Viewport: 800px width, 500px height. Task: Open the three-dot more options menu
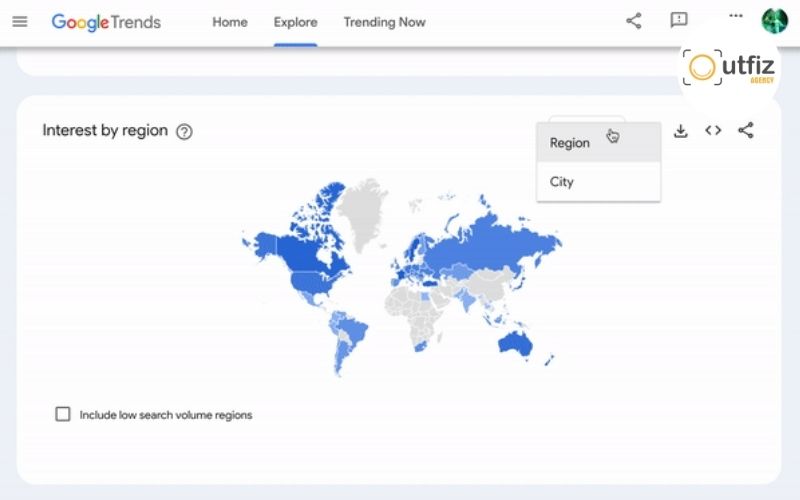(x=736, y=16)
